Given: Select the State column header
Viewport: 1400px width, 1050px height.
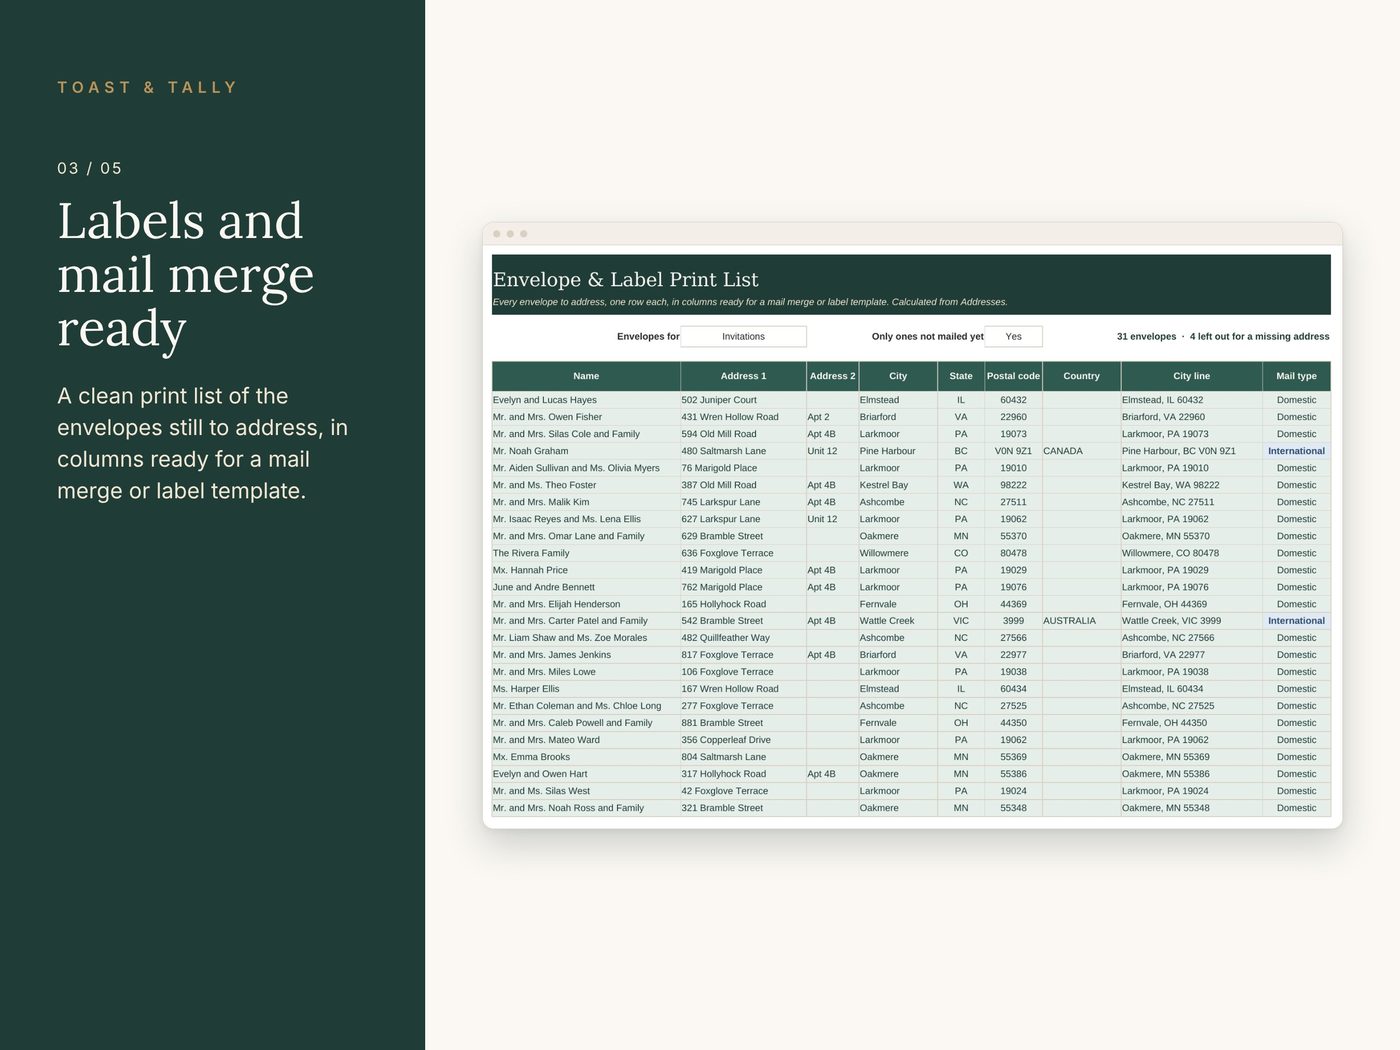Looking at the screenshot, I should (961, 376).
